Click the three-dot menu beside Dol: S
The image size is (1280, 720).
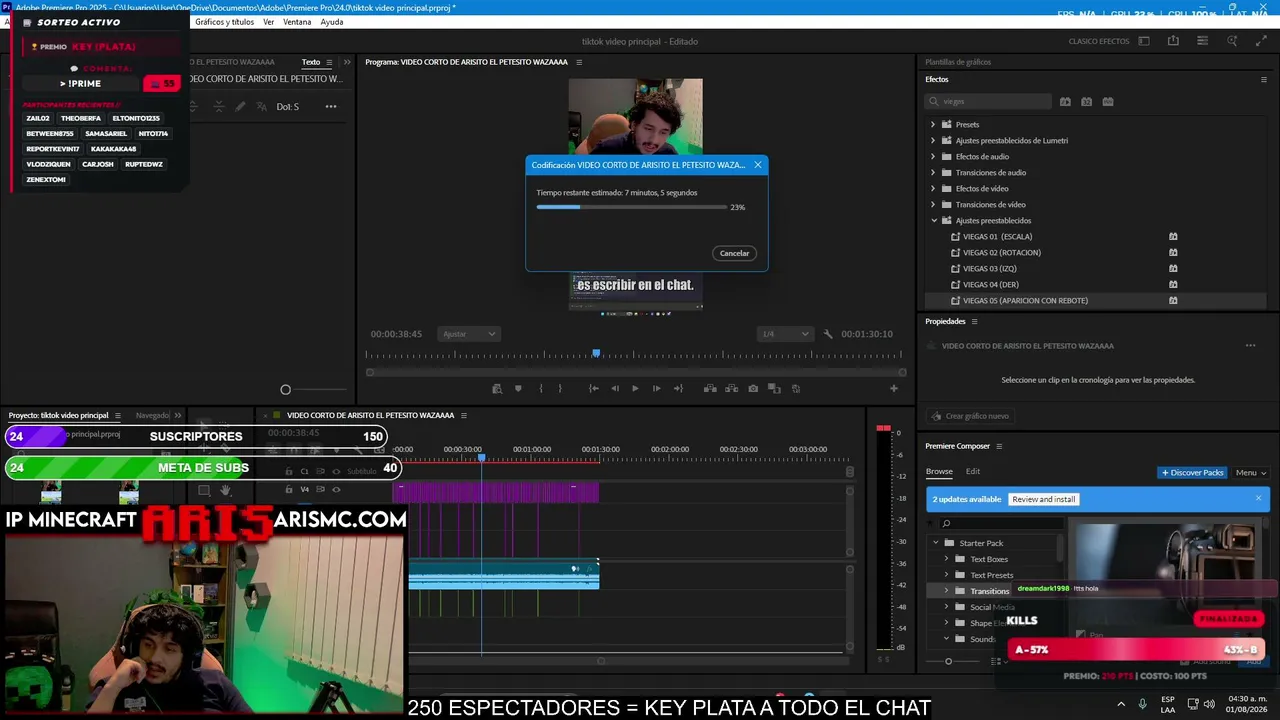click(331, 107)
